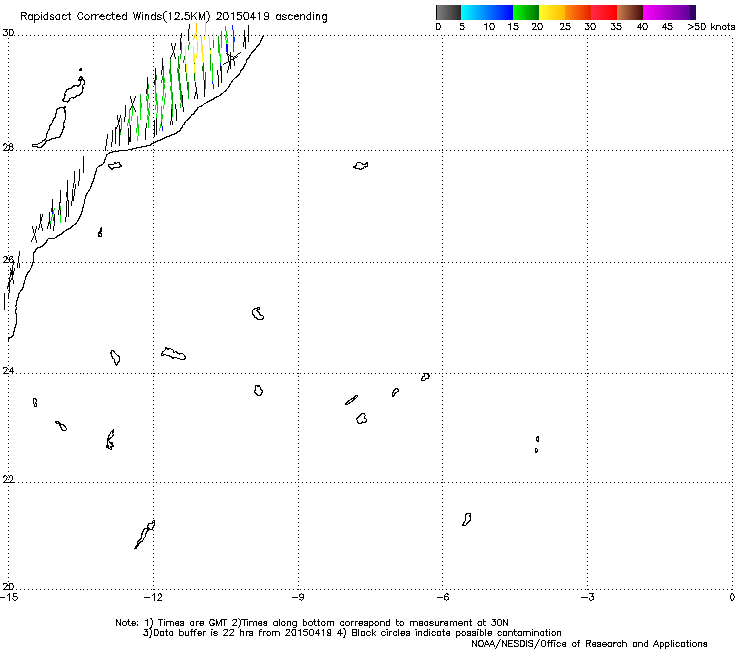Click the longitude axis label "-9"
Image resolution: width=740 pixels, height=650 pixels.
pyautogui.click(x=298, y=597)
